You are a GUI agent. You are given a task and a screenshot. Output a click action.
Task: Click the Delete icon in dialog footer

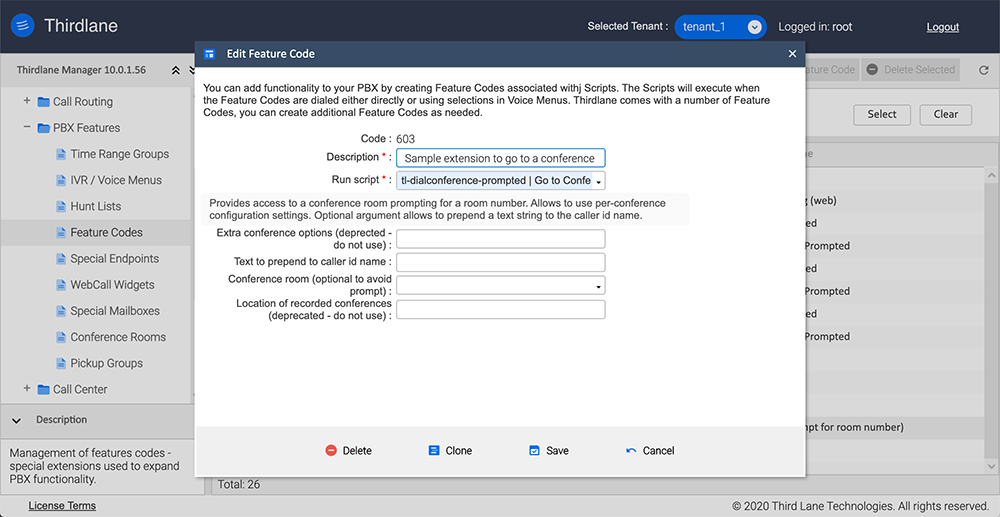tap(331, 451)
